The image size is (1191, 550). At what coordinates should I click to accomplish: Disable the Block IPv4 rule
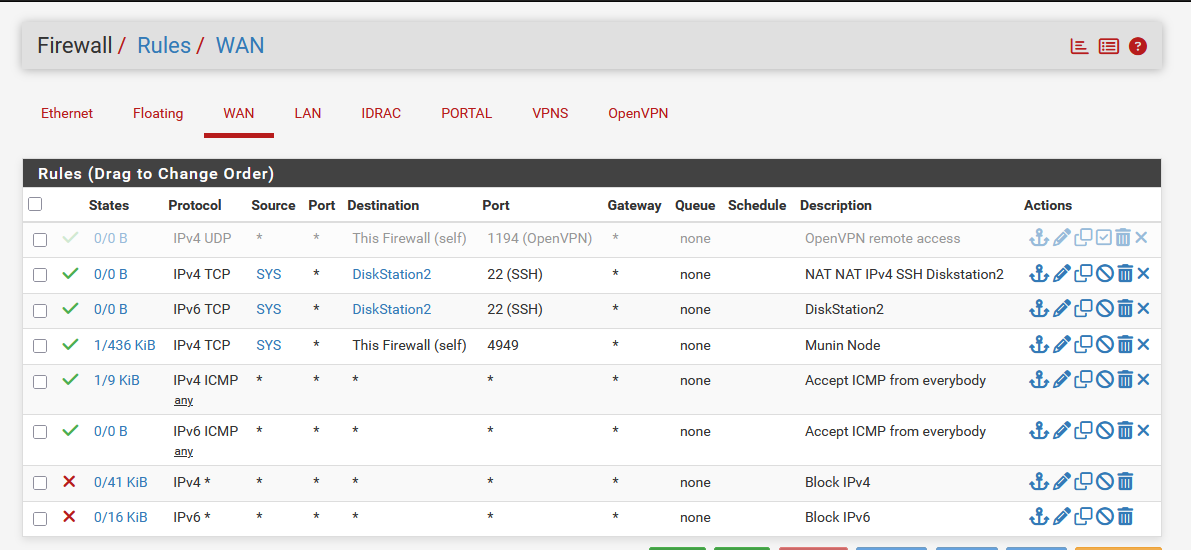coord(1104,482)
